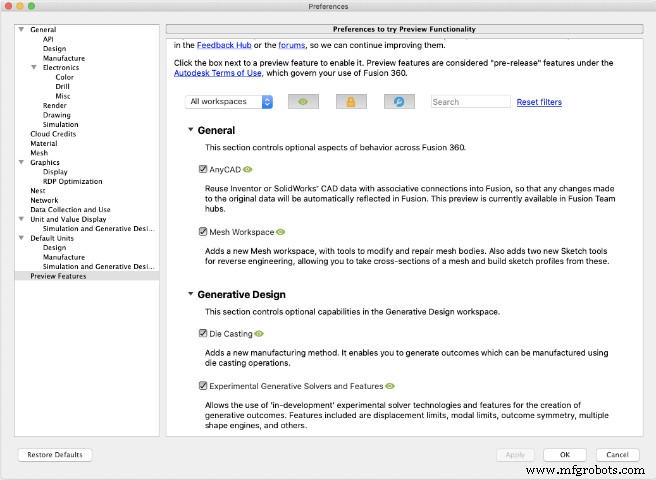The width and height of the screenshot is (656, 480).
Task: Toggle the Die Casting checkbox
Action: coord(203,333)
